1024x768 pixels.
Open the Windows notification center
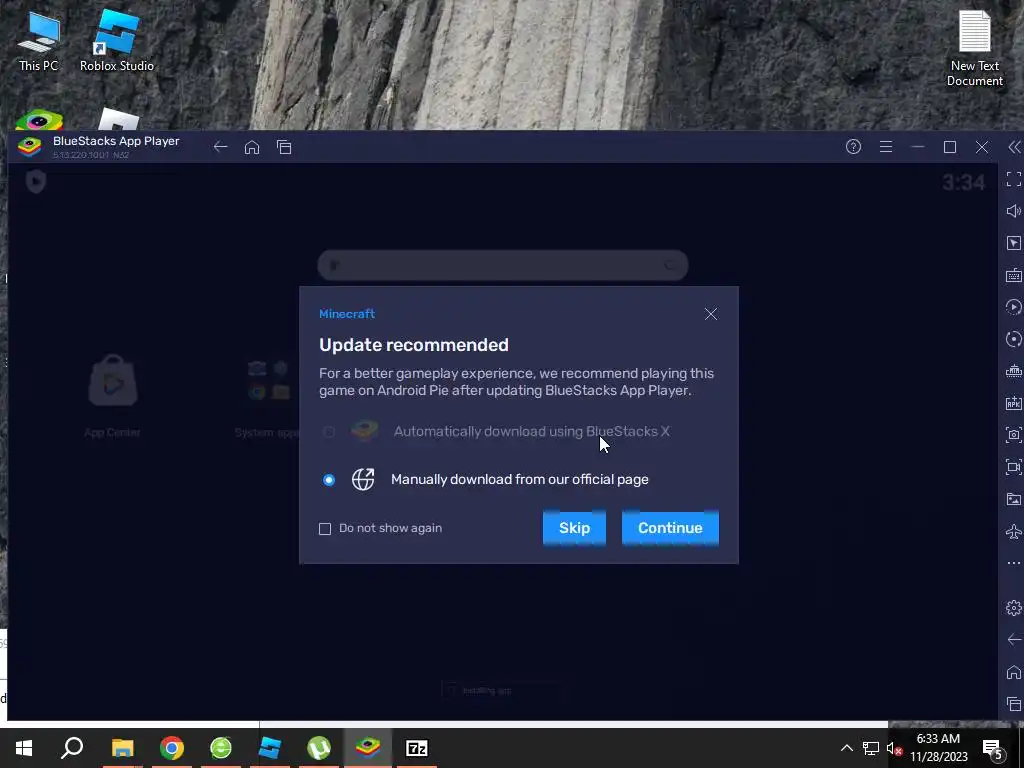coord(992,748)
